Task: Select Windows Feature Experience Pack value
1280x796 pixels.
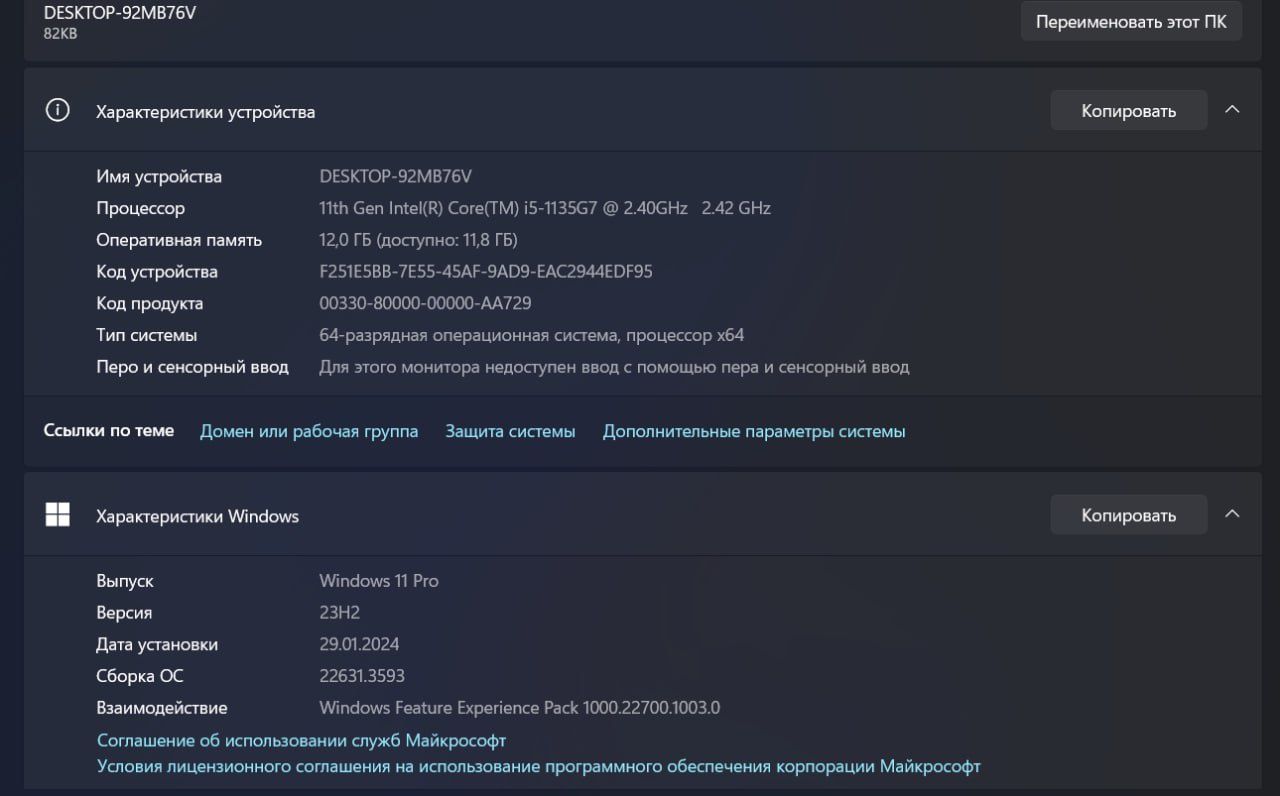Action: pos(519,707)
